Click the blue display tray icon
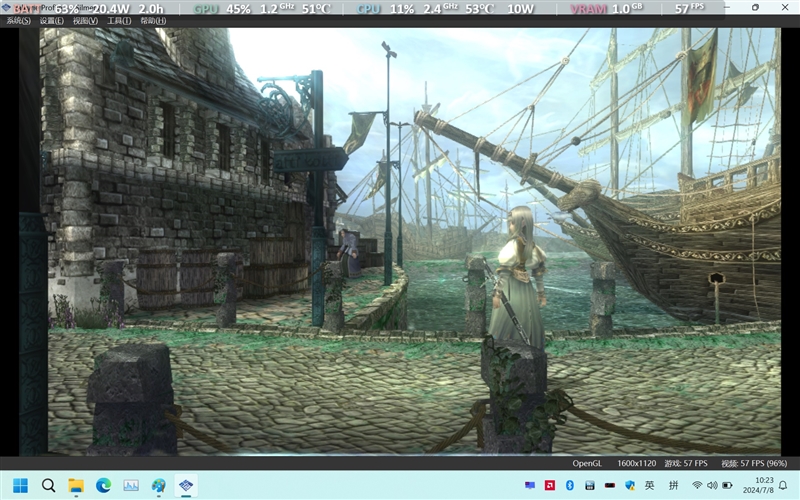Viewport: 800px width, 500px height. [x=530, y=485]
